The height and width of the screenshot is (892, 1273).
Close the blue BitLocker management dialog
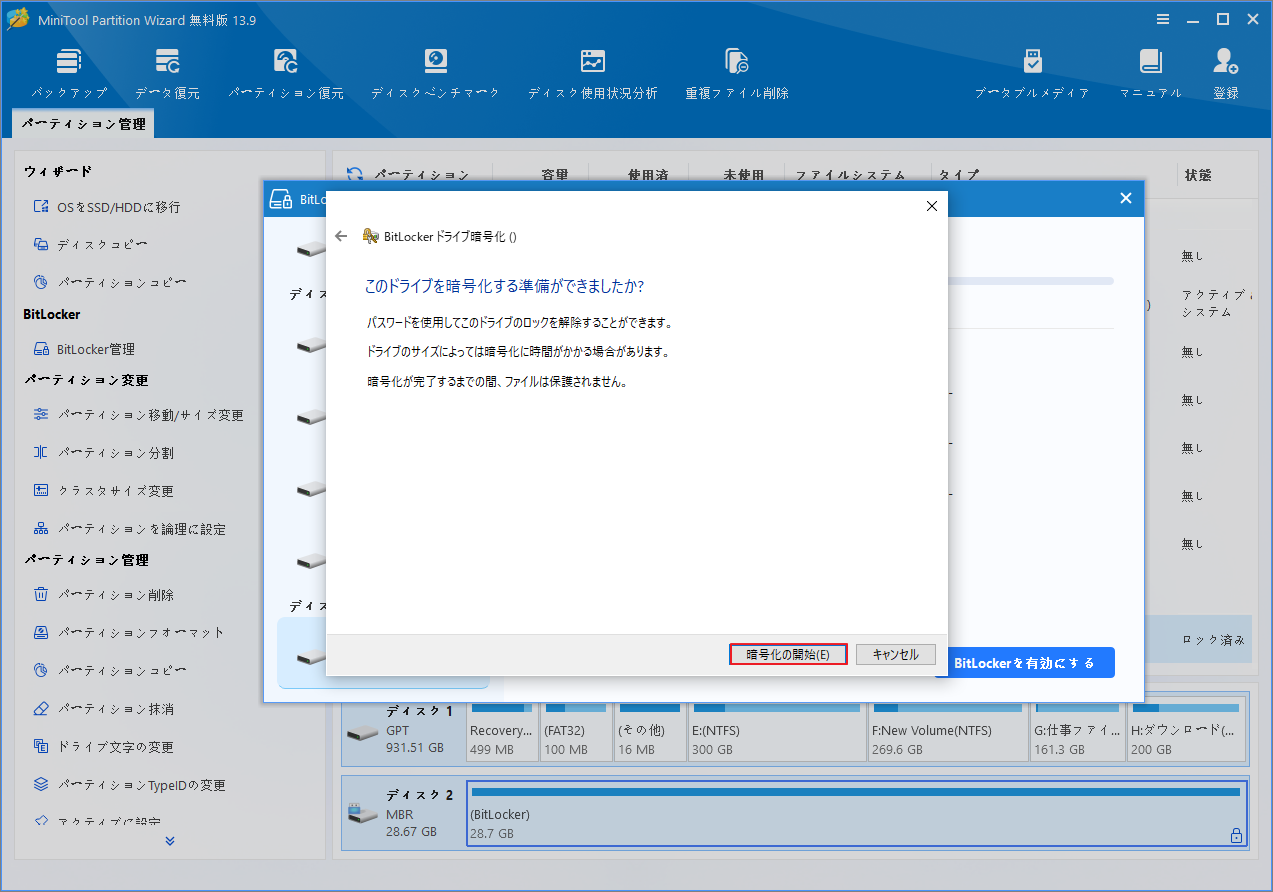pyautogui.click(x=1125, y=199)
